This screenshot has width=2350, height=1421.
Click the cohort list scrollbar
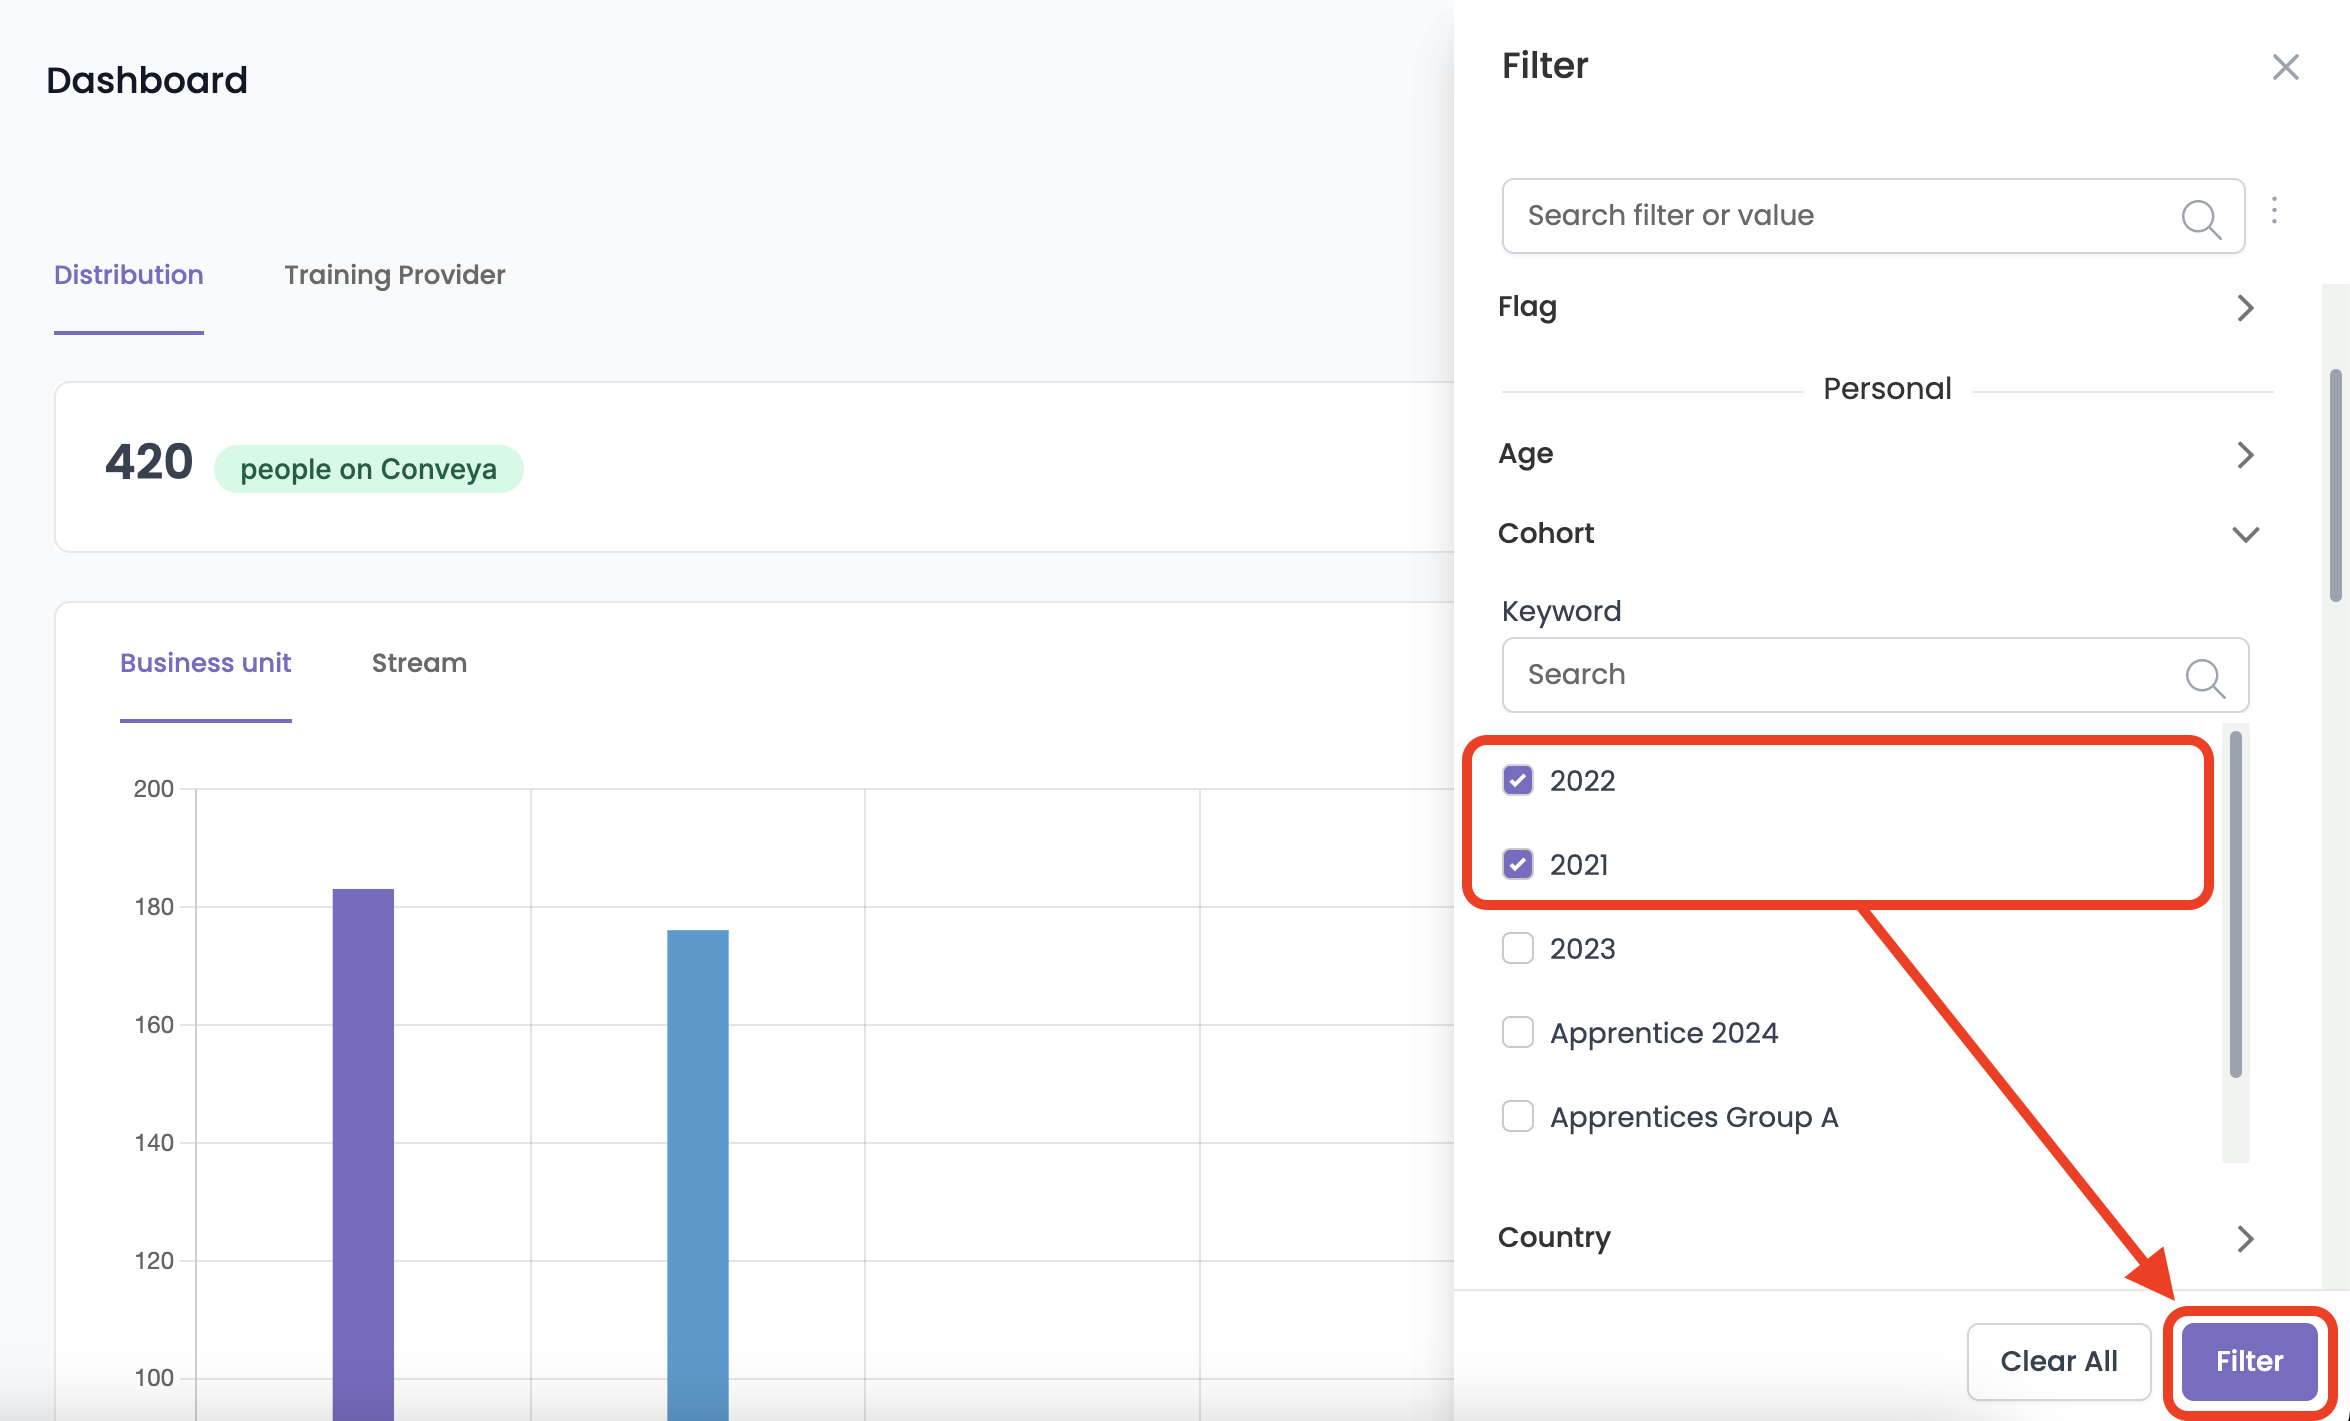[x=2236, y=905]
